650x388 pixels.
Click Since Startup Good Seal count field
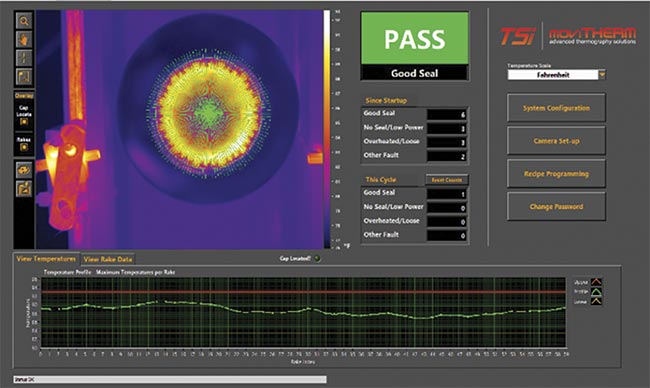[x=447, y=114]
